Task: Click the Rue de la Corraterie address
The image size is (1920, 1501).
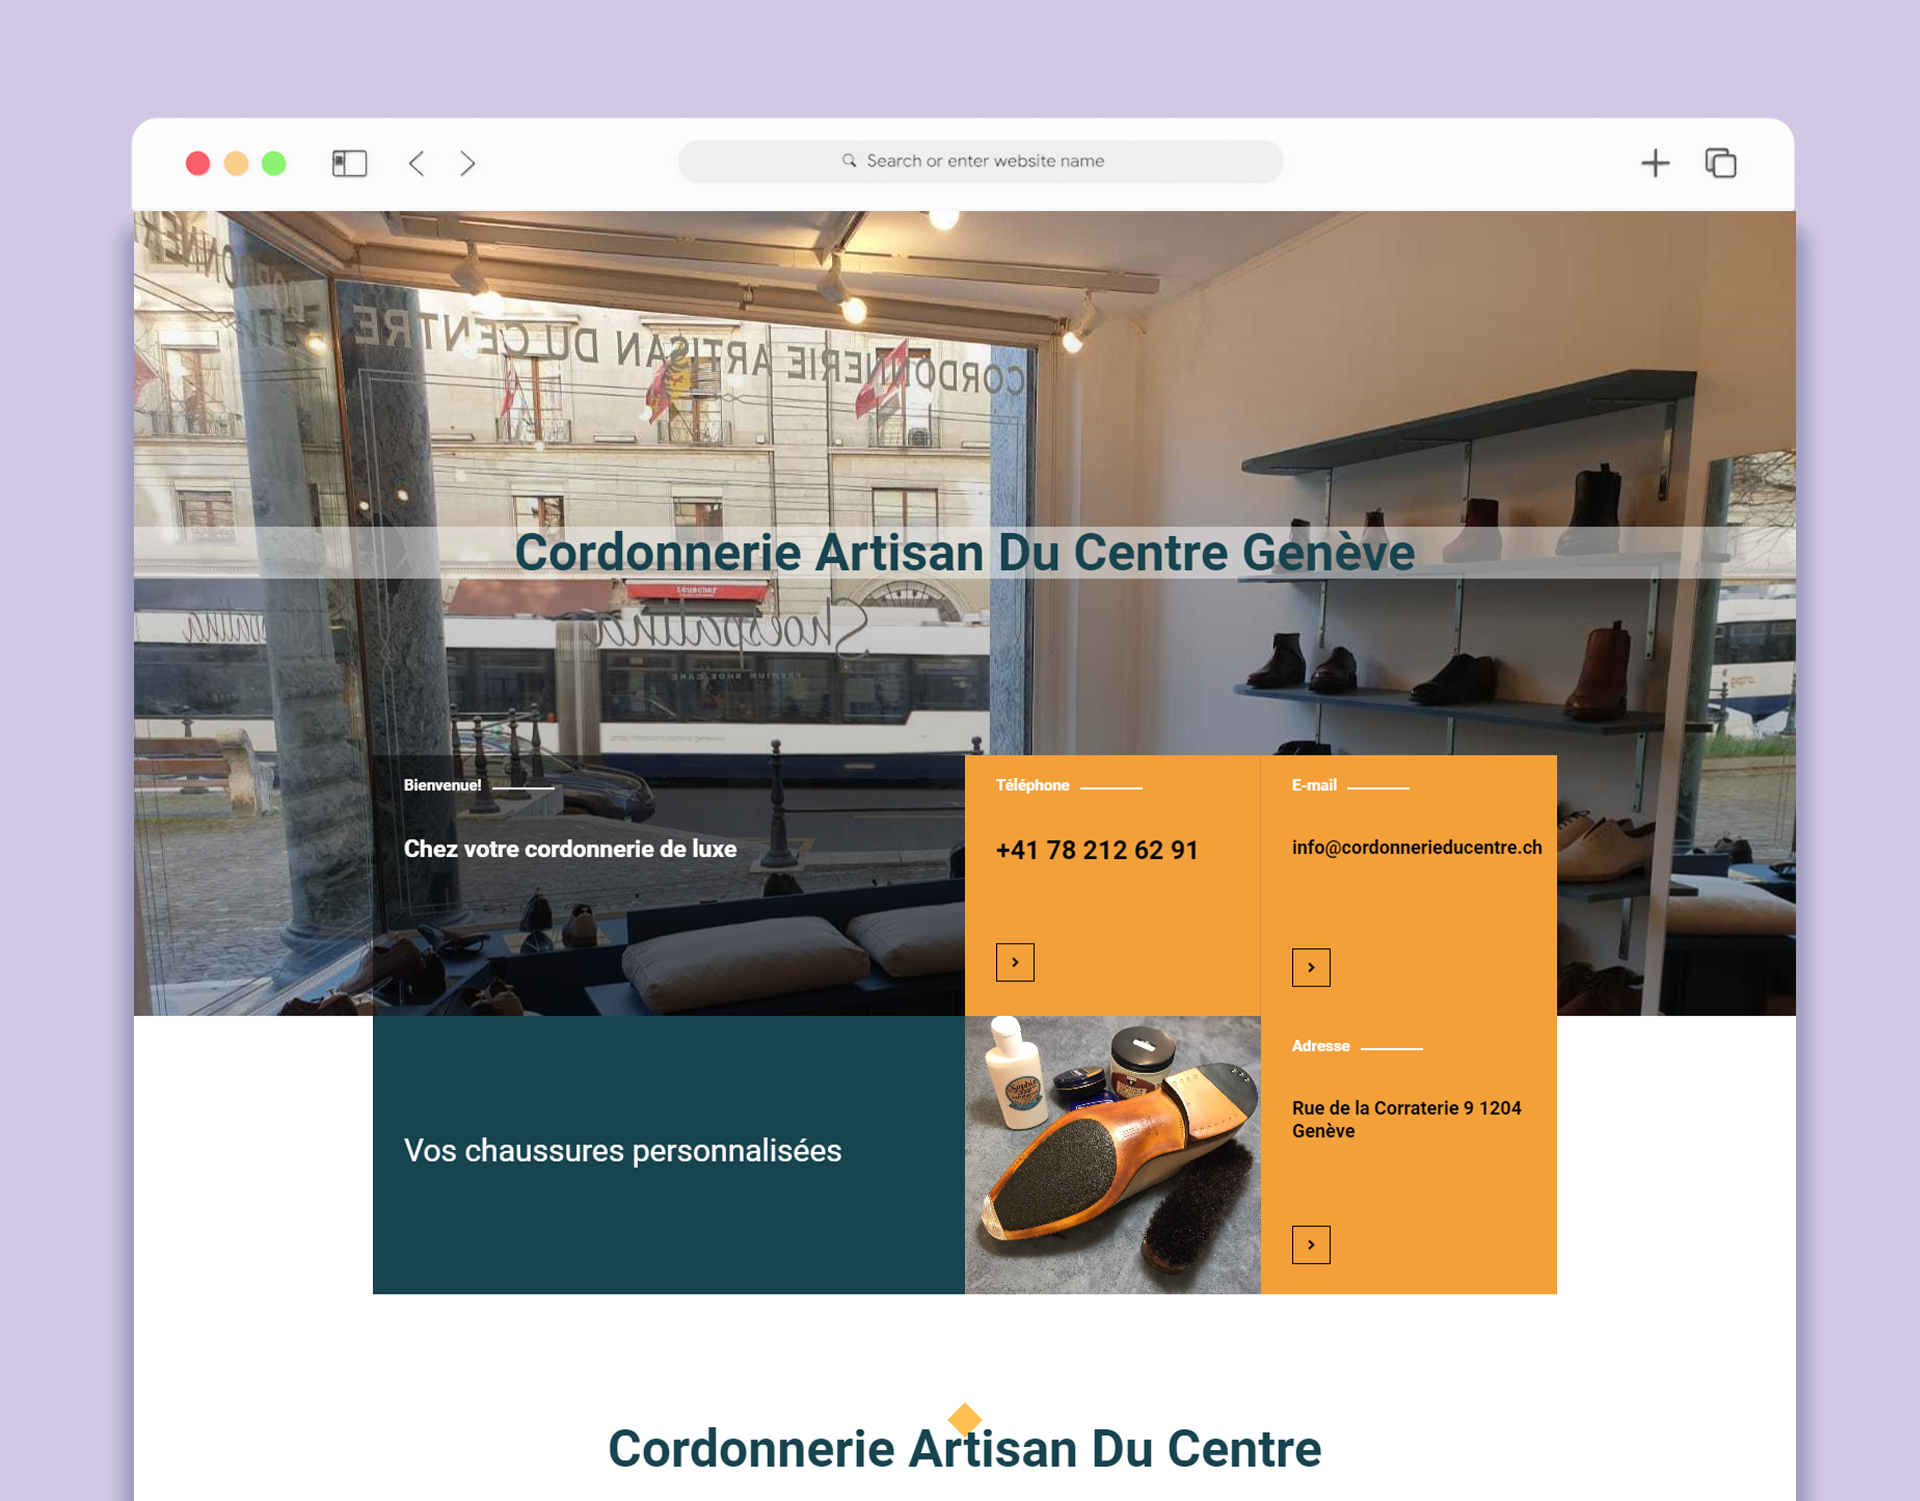Action: 1406,1119
